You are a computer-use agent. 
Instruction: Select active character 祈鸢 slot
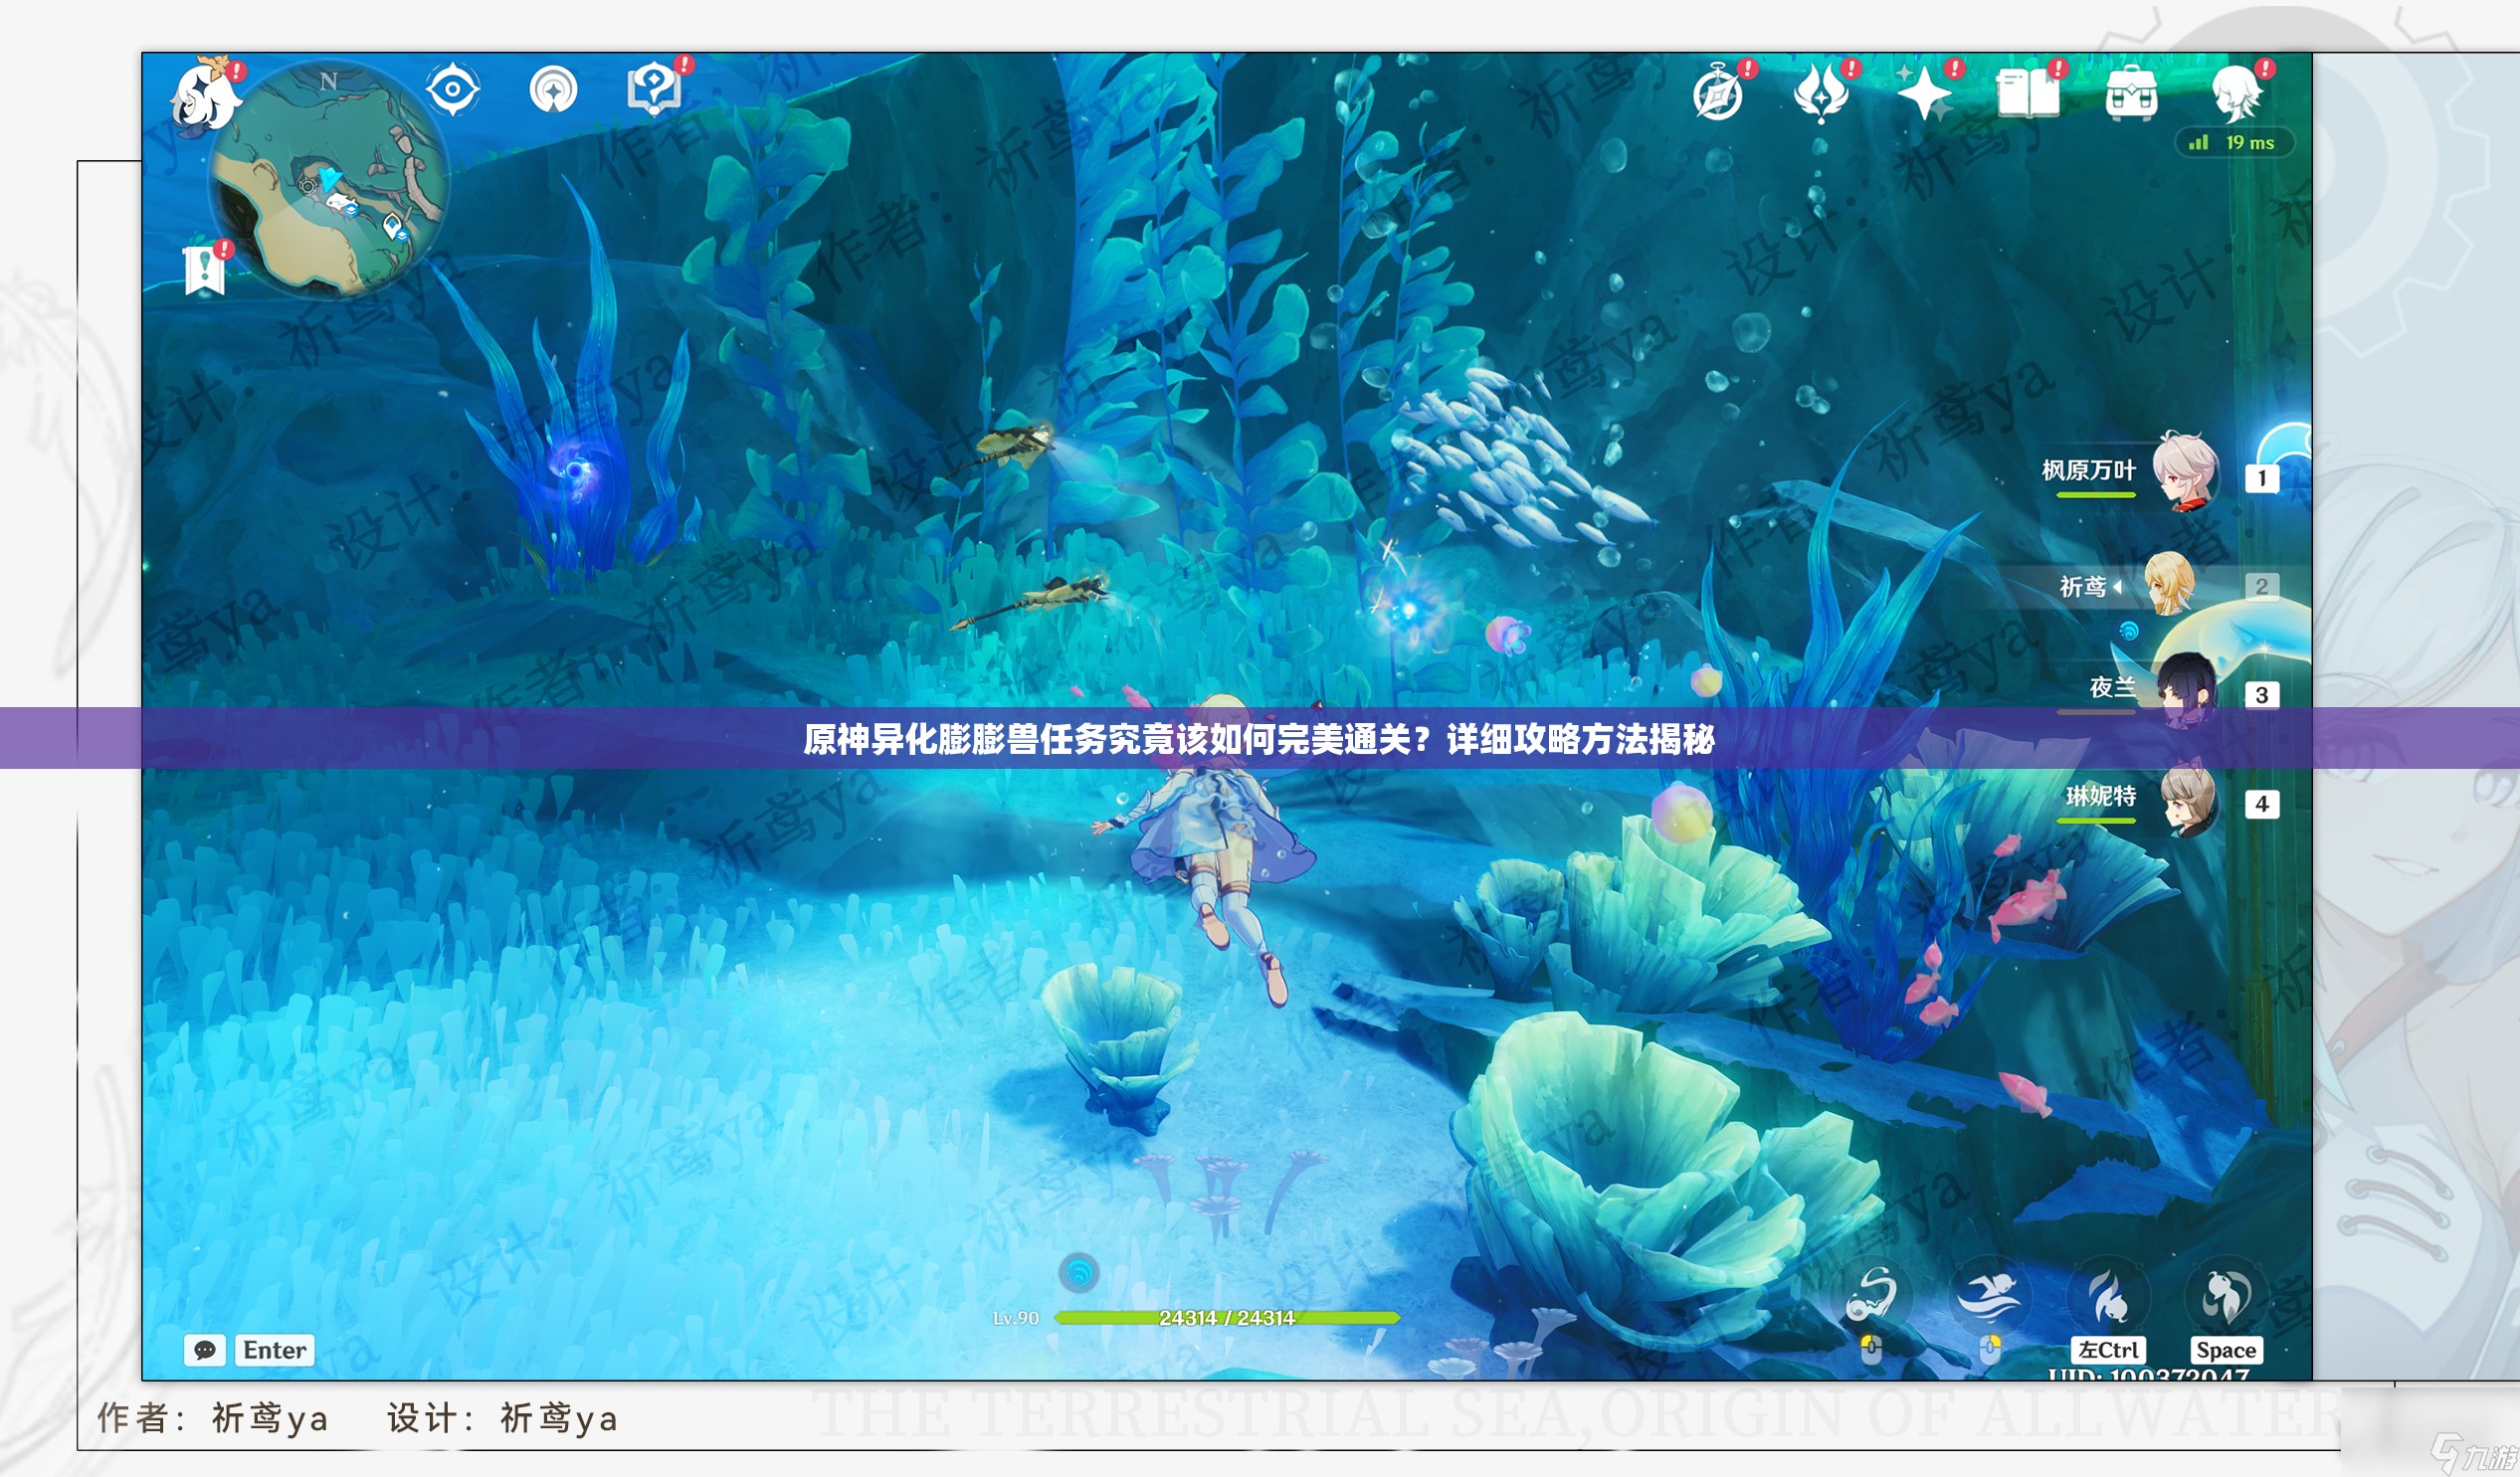coord(2168,585)
